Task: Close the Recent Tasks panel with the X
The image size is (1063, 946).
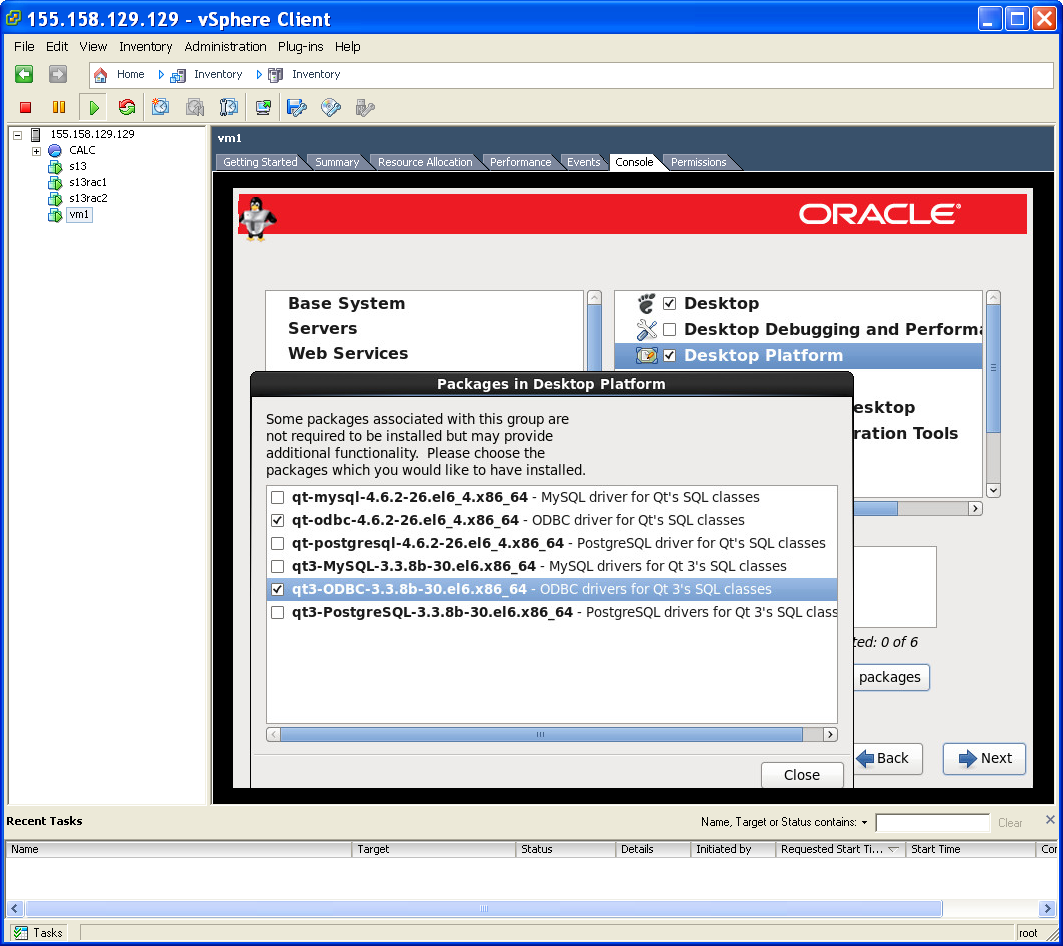Action: [x=1050, y=820]
